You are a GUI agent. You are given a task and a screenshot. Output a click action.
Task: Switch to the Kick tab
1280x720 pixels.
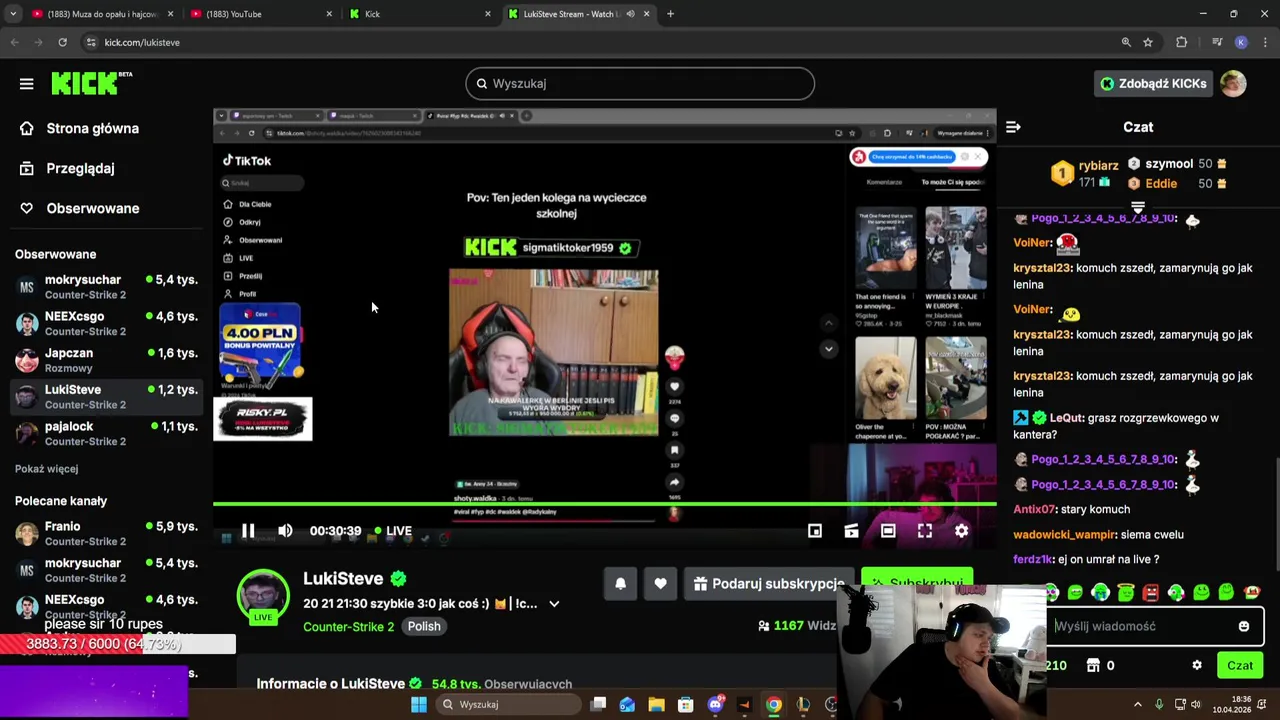pos(420,14)
